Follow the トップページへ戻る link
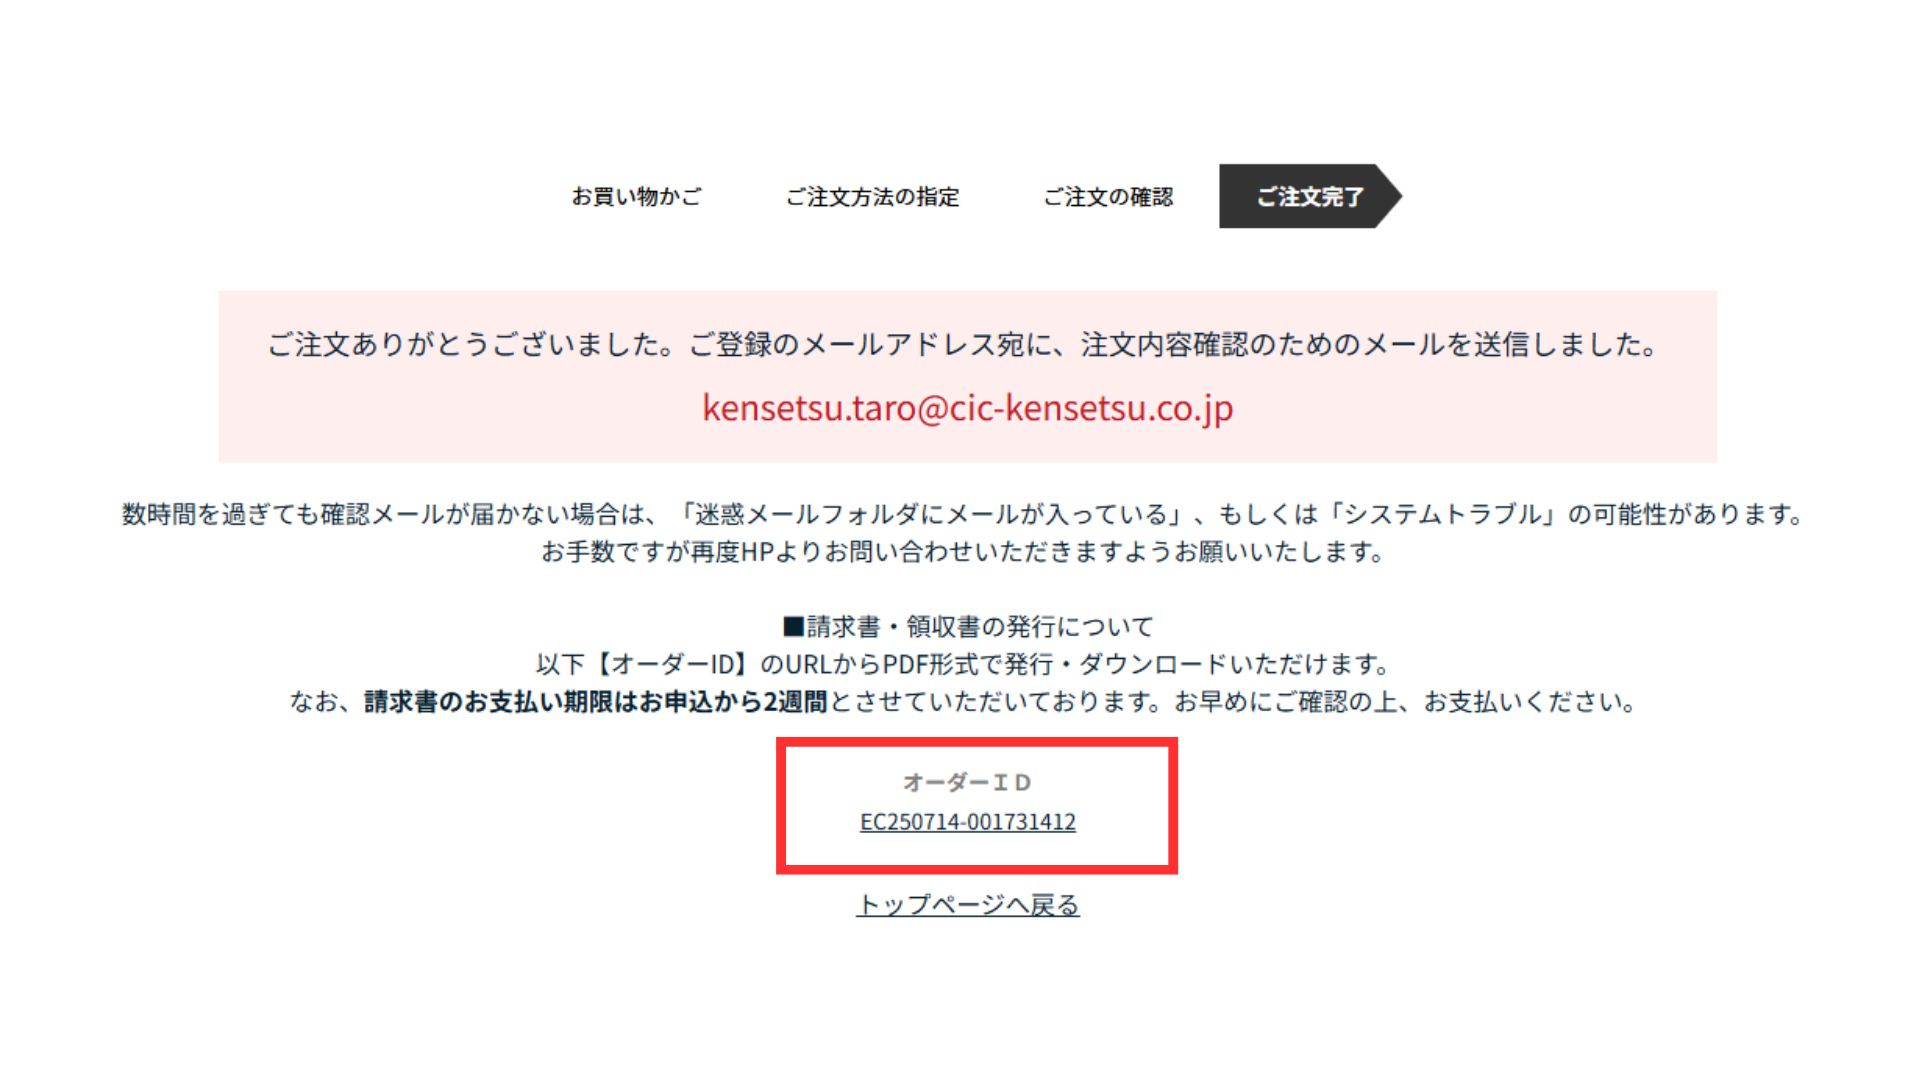 968,905
